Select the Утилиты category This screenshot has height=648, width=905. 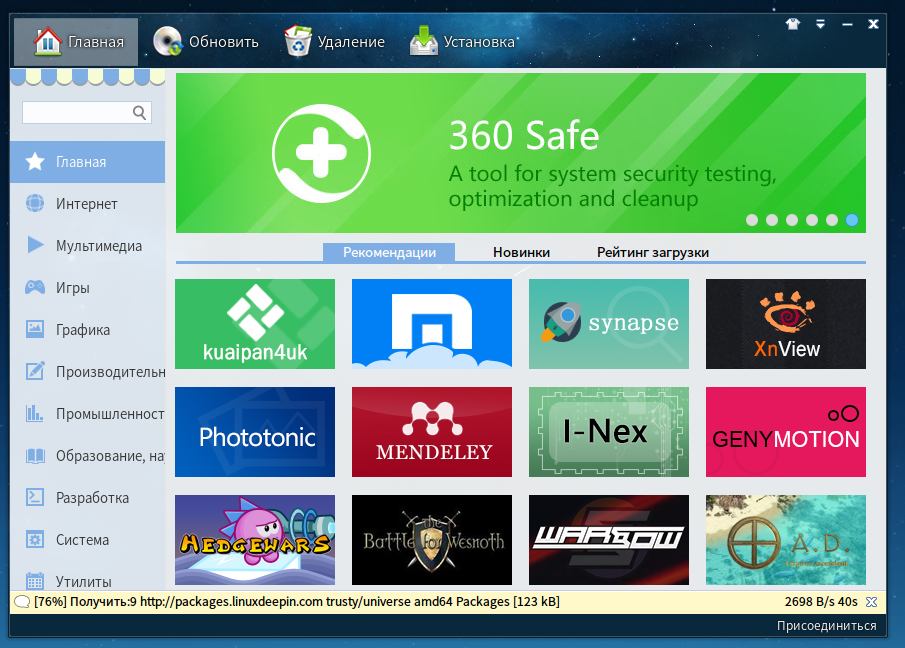coord(87,579)
